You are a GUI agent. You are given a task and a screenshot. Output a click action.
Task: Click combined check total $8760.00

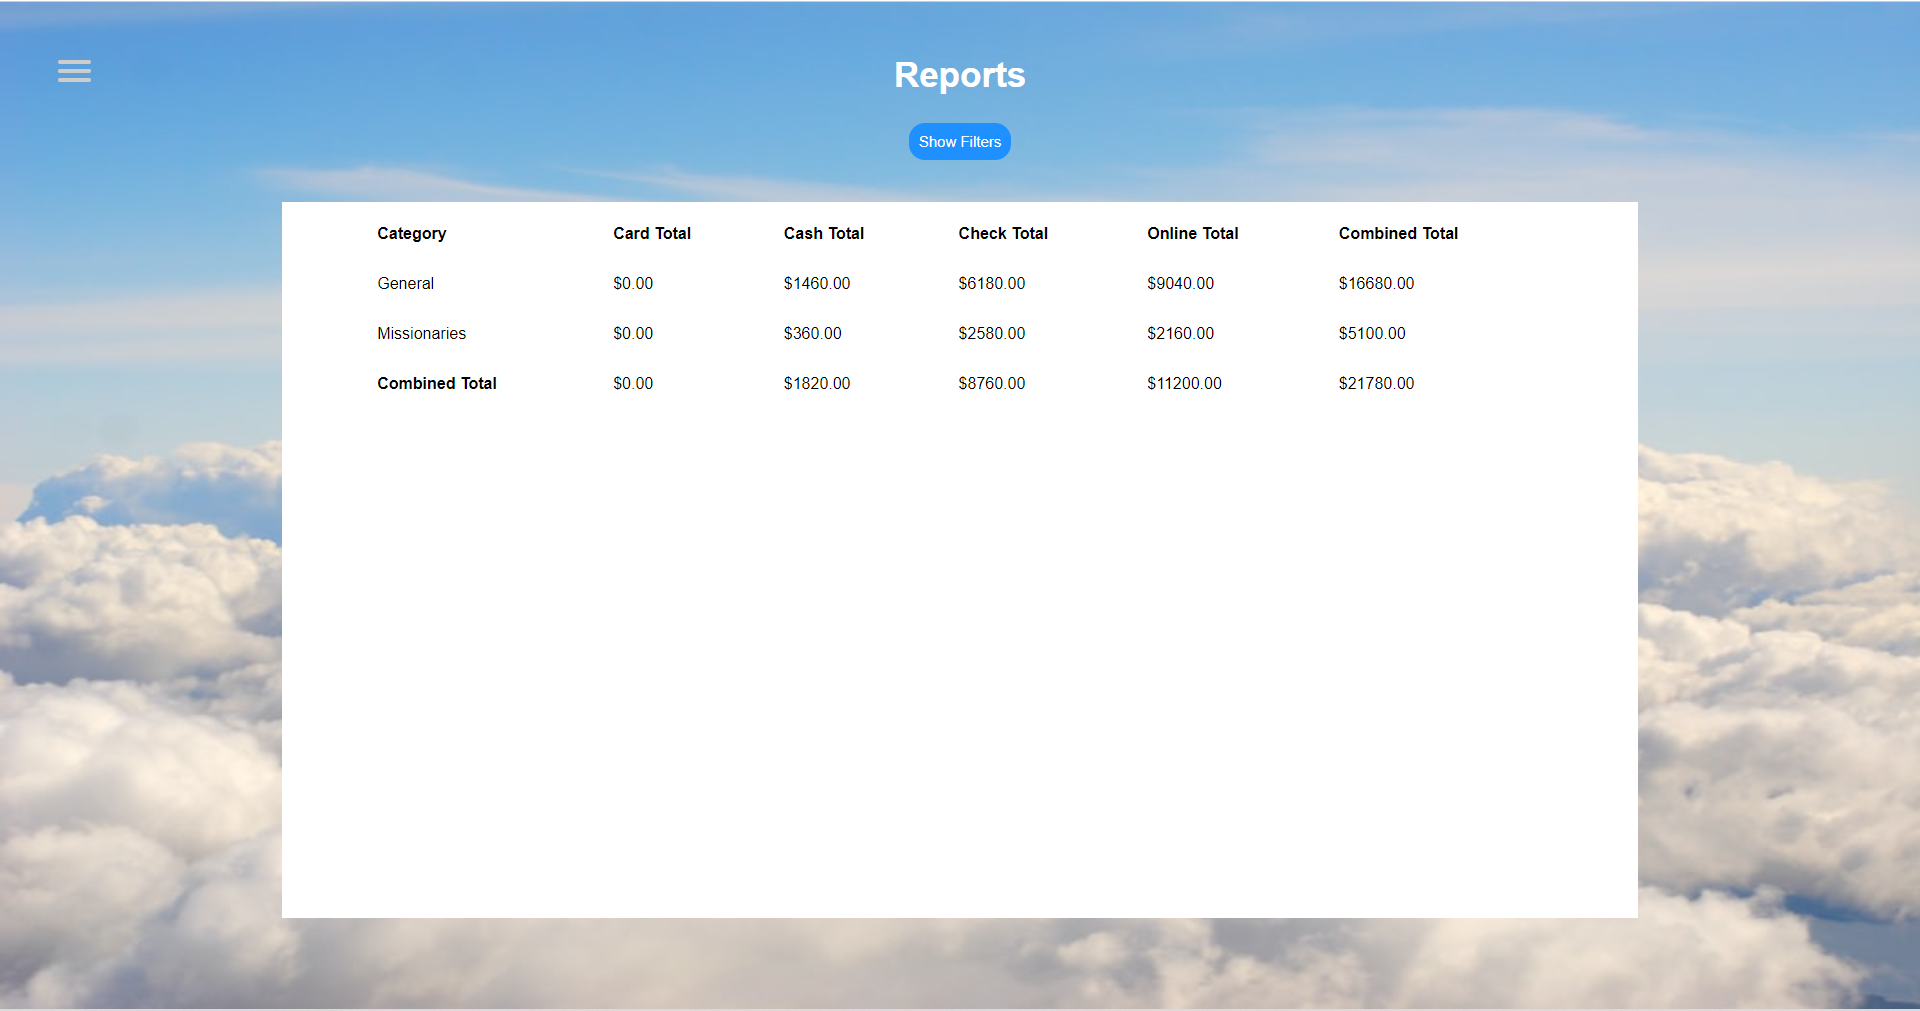[x=991, y=383]
